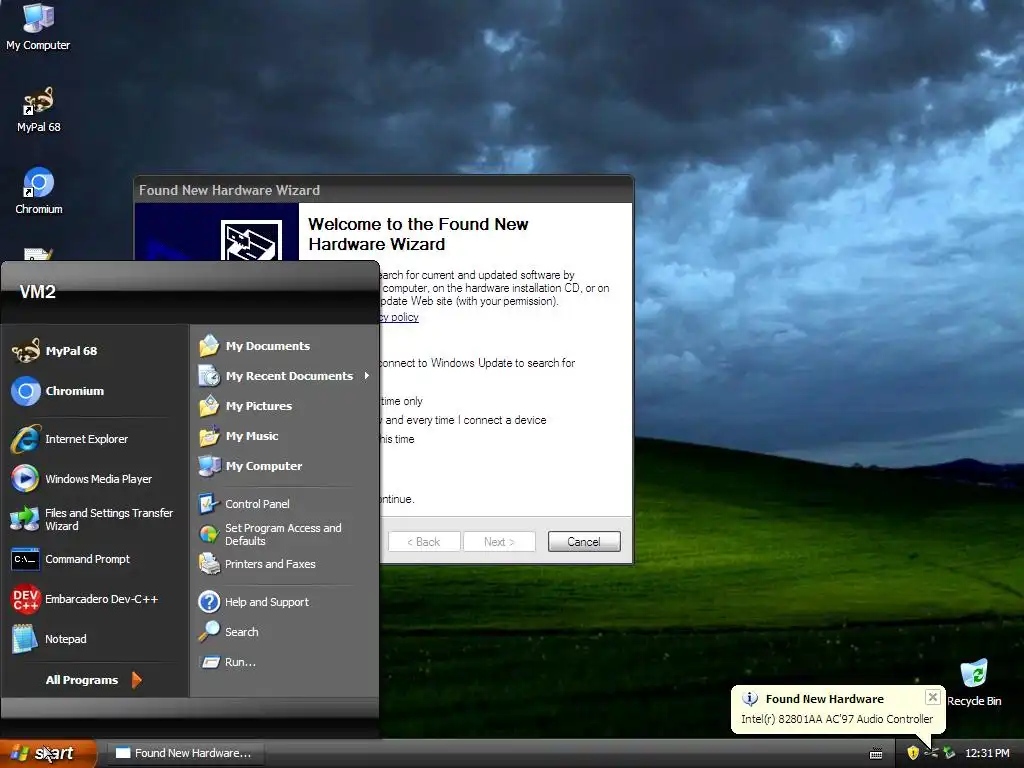Click info icon in Found New Hardware balloon
The image size is (1024, 768).
750,699
